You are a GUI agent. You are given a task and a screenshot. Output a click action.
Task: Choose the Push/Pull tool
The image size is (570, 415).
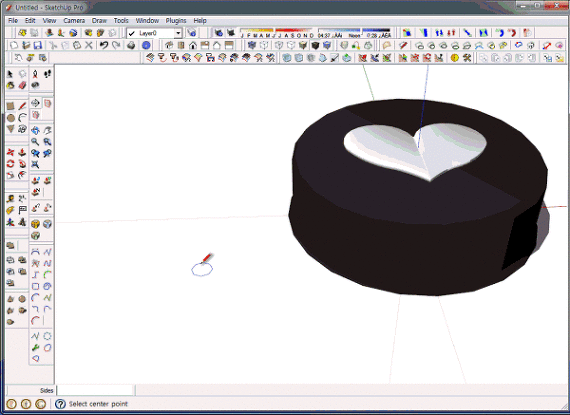23,152
